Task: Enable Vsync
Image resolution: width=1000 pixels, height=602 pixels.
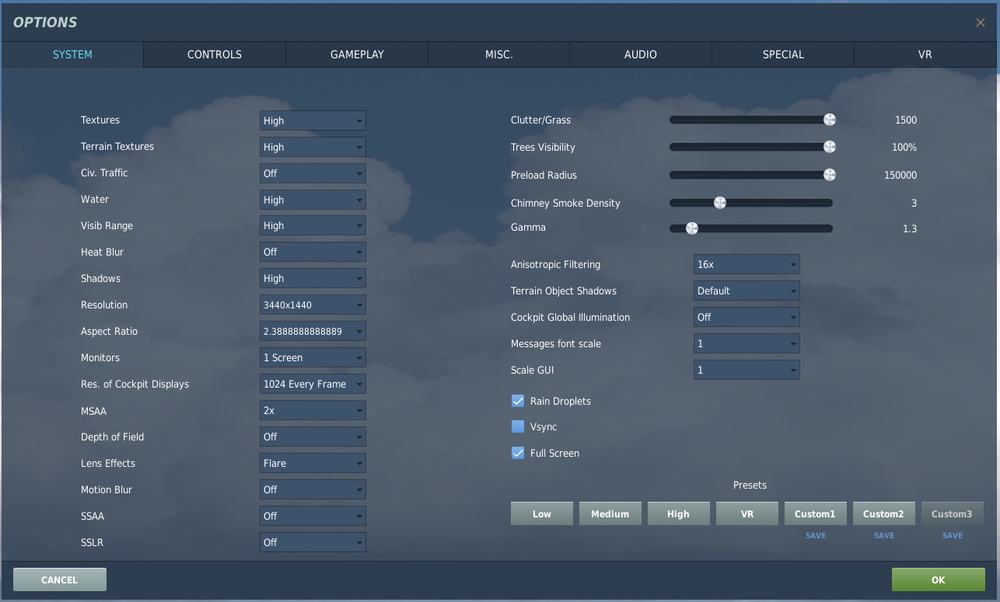Action: pos(518,426)
